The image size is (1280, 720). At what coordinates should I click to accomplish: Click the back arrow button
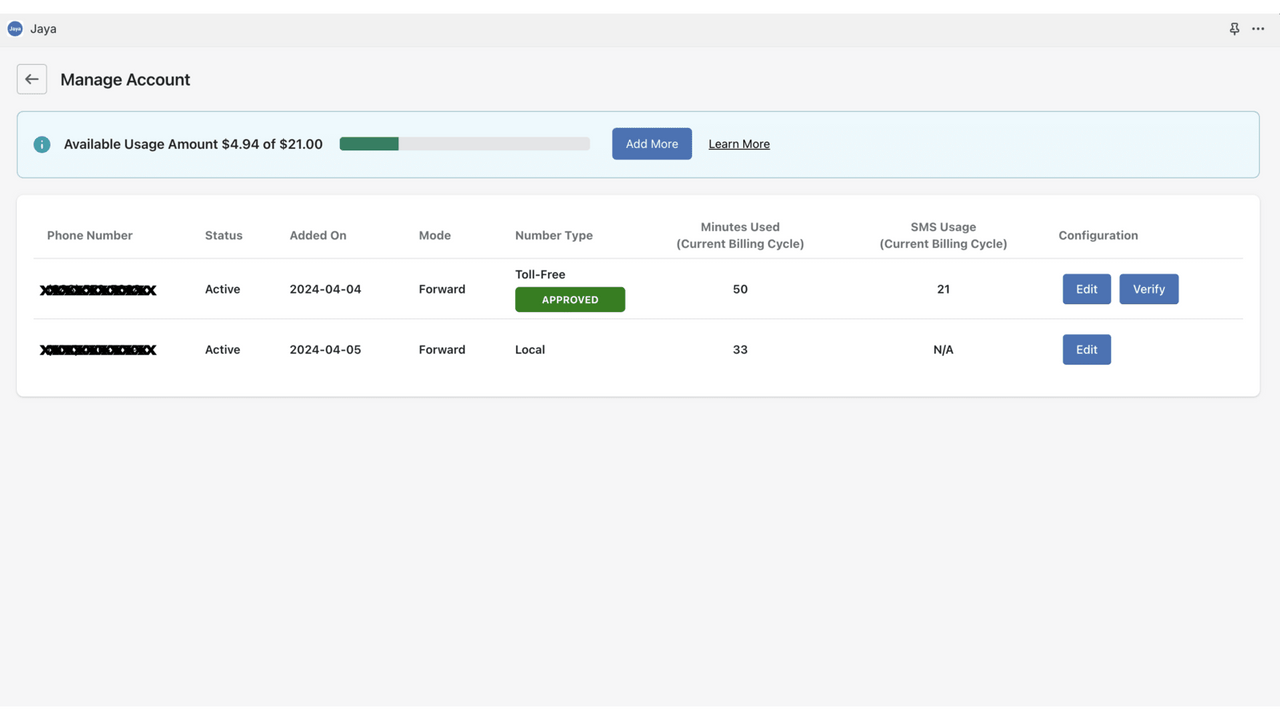(x=32, y=79)
